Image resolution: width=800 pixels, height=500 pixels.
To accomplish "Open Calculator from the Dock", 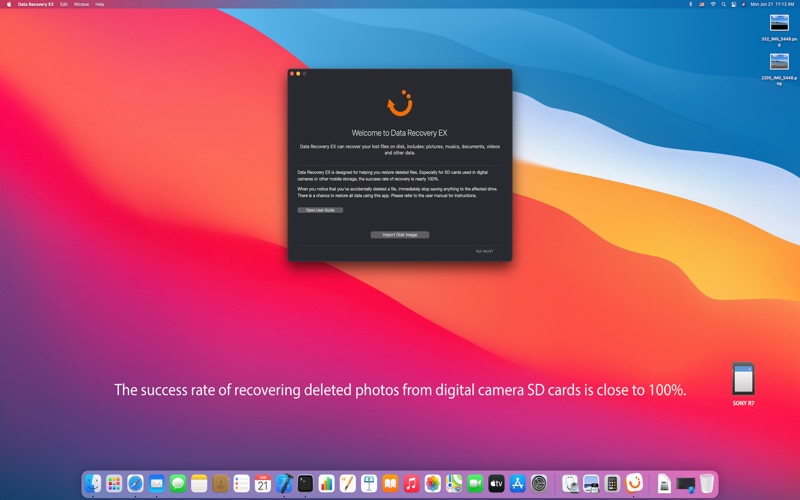I will pos(612,483).
